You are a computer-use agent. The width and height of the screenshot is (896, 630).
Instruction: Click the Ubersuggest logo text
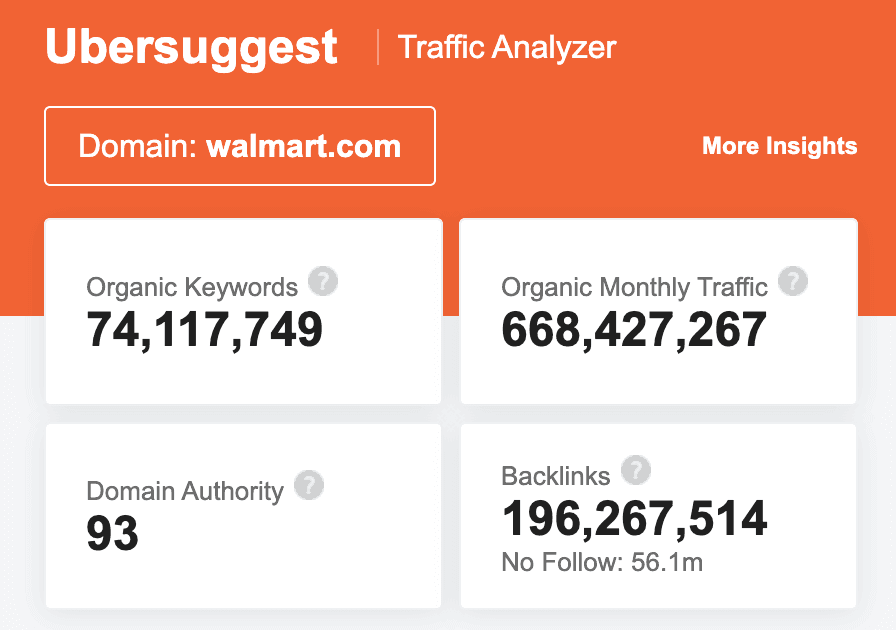click(x=192, y=48)
